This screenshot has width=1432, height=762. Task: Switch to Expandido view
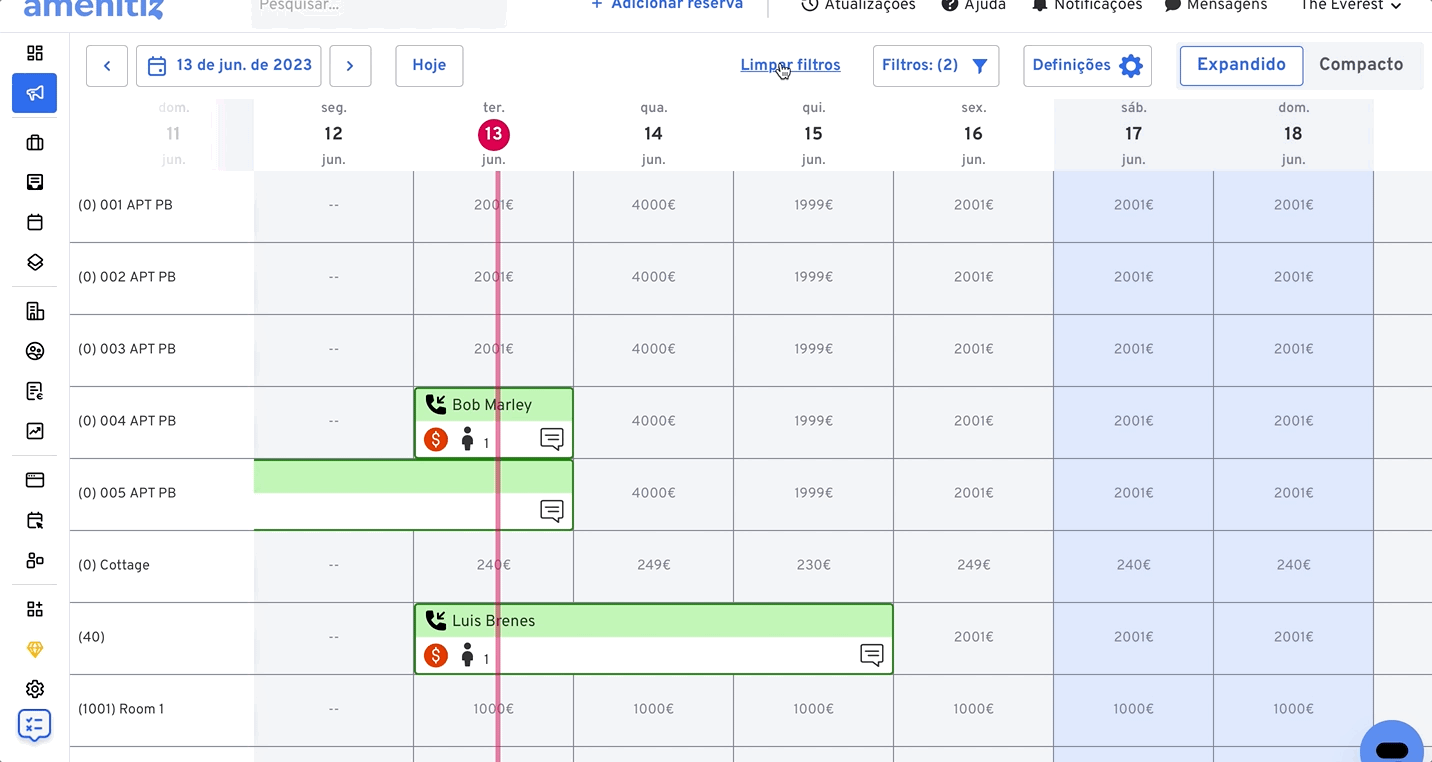[x=1241, y=65]
